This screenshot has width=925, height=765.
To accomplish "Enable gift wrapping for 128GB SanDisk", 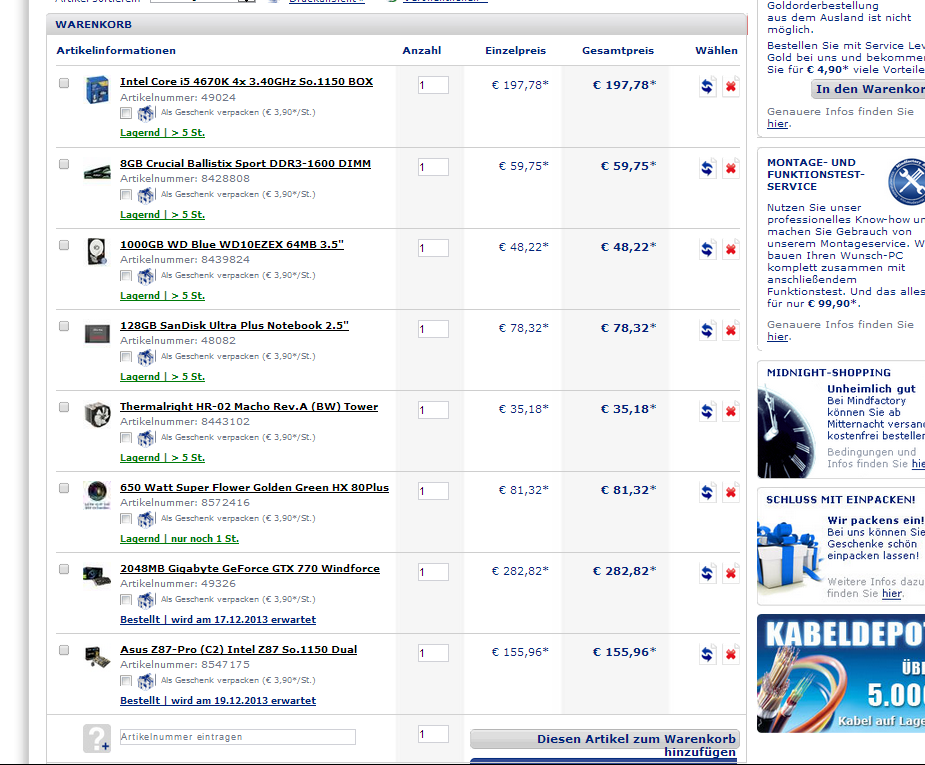I will coord(126,357).
